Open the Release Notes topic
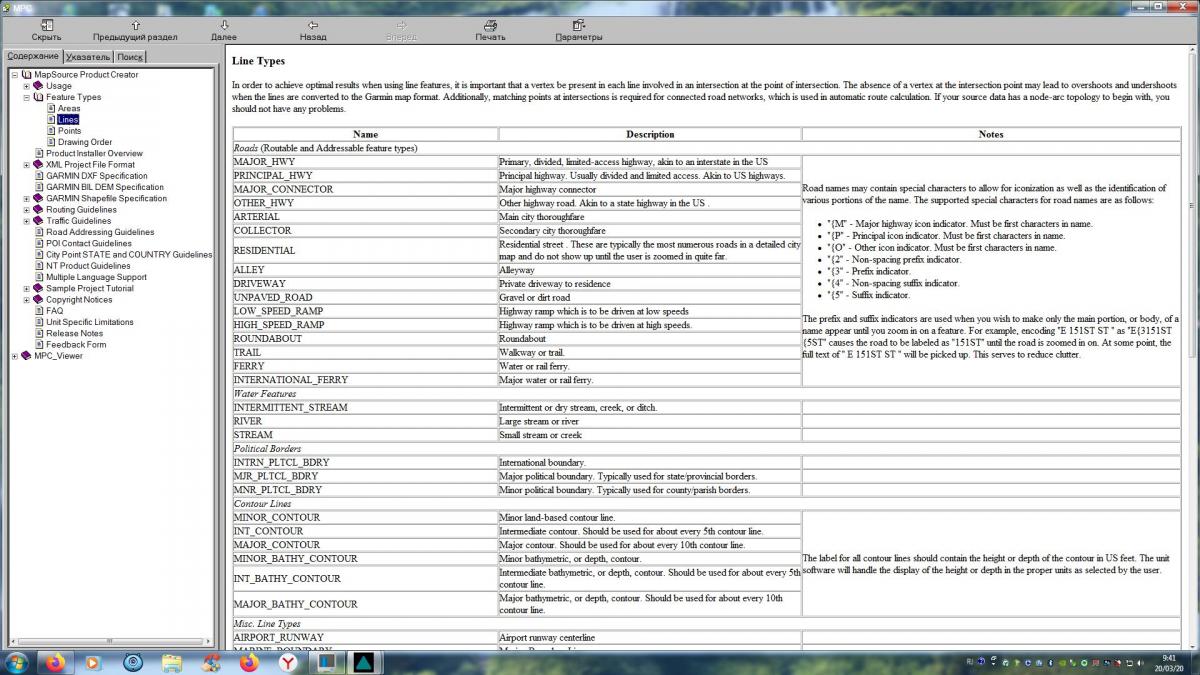Screen dimensions: 1200x675 (x=74, y=333)
